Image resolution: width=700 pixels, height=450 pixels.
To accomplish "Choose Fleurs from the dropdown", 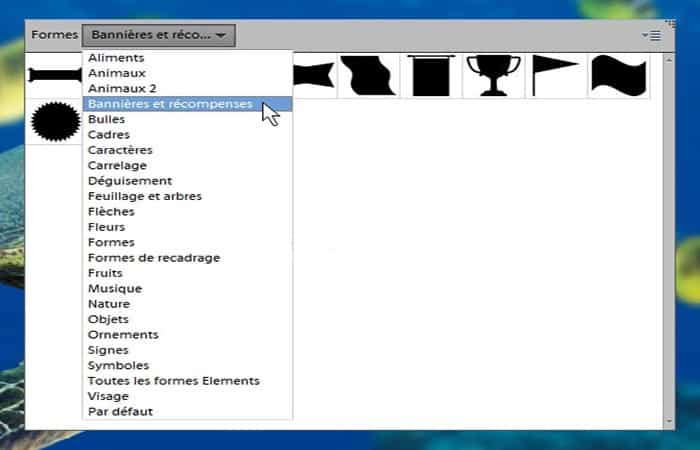I will click(188, 227).
